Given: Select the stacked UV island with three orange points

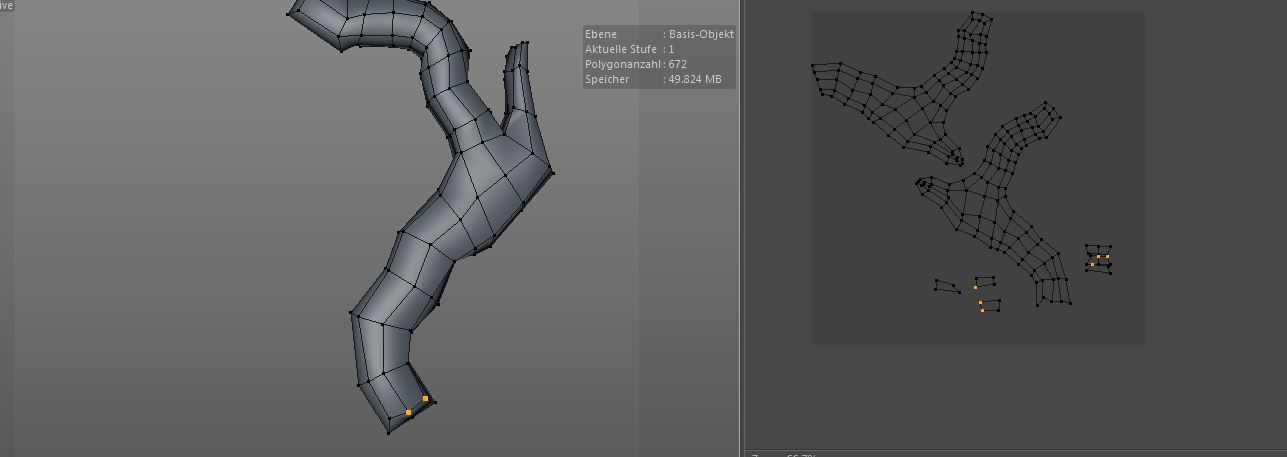Looking at the screenshot, I should pos(1099,258).
